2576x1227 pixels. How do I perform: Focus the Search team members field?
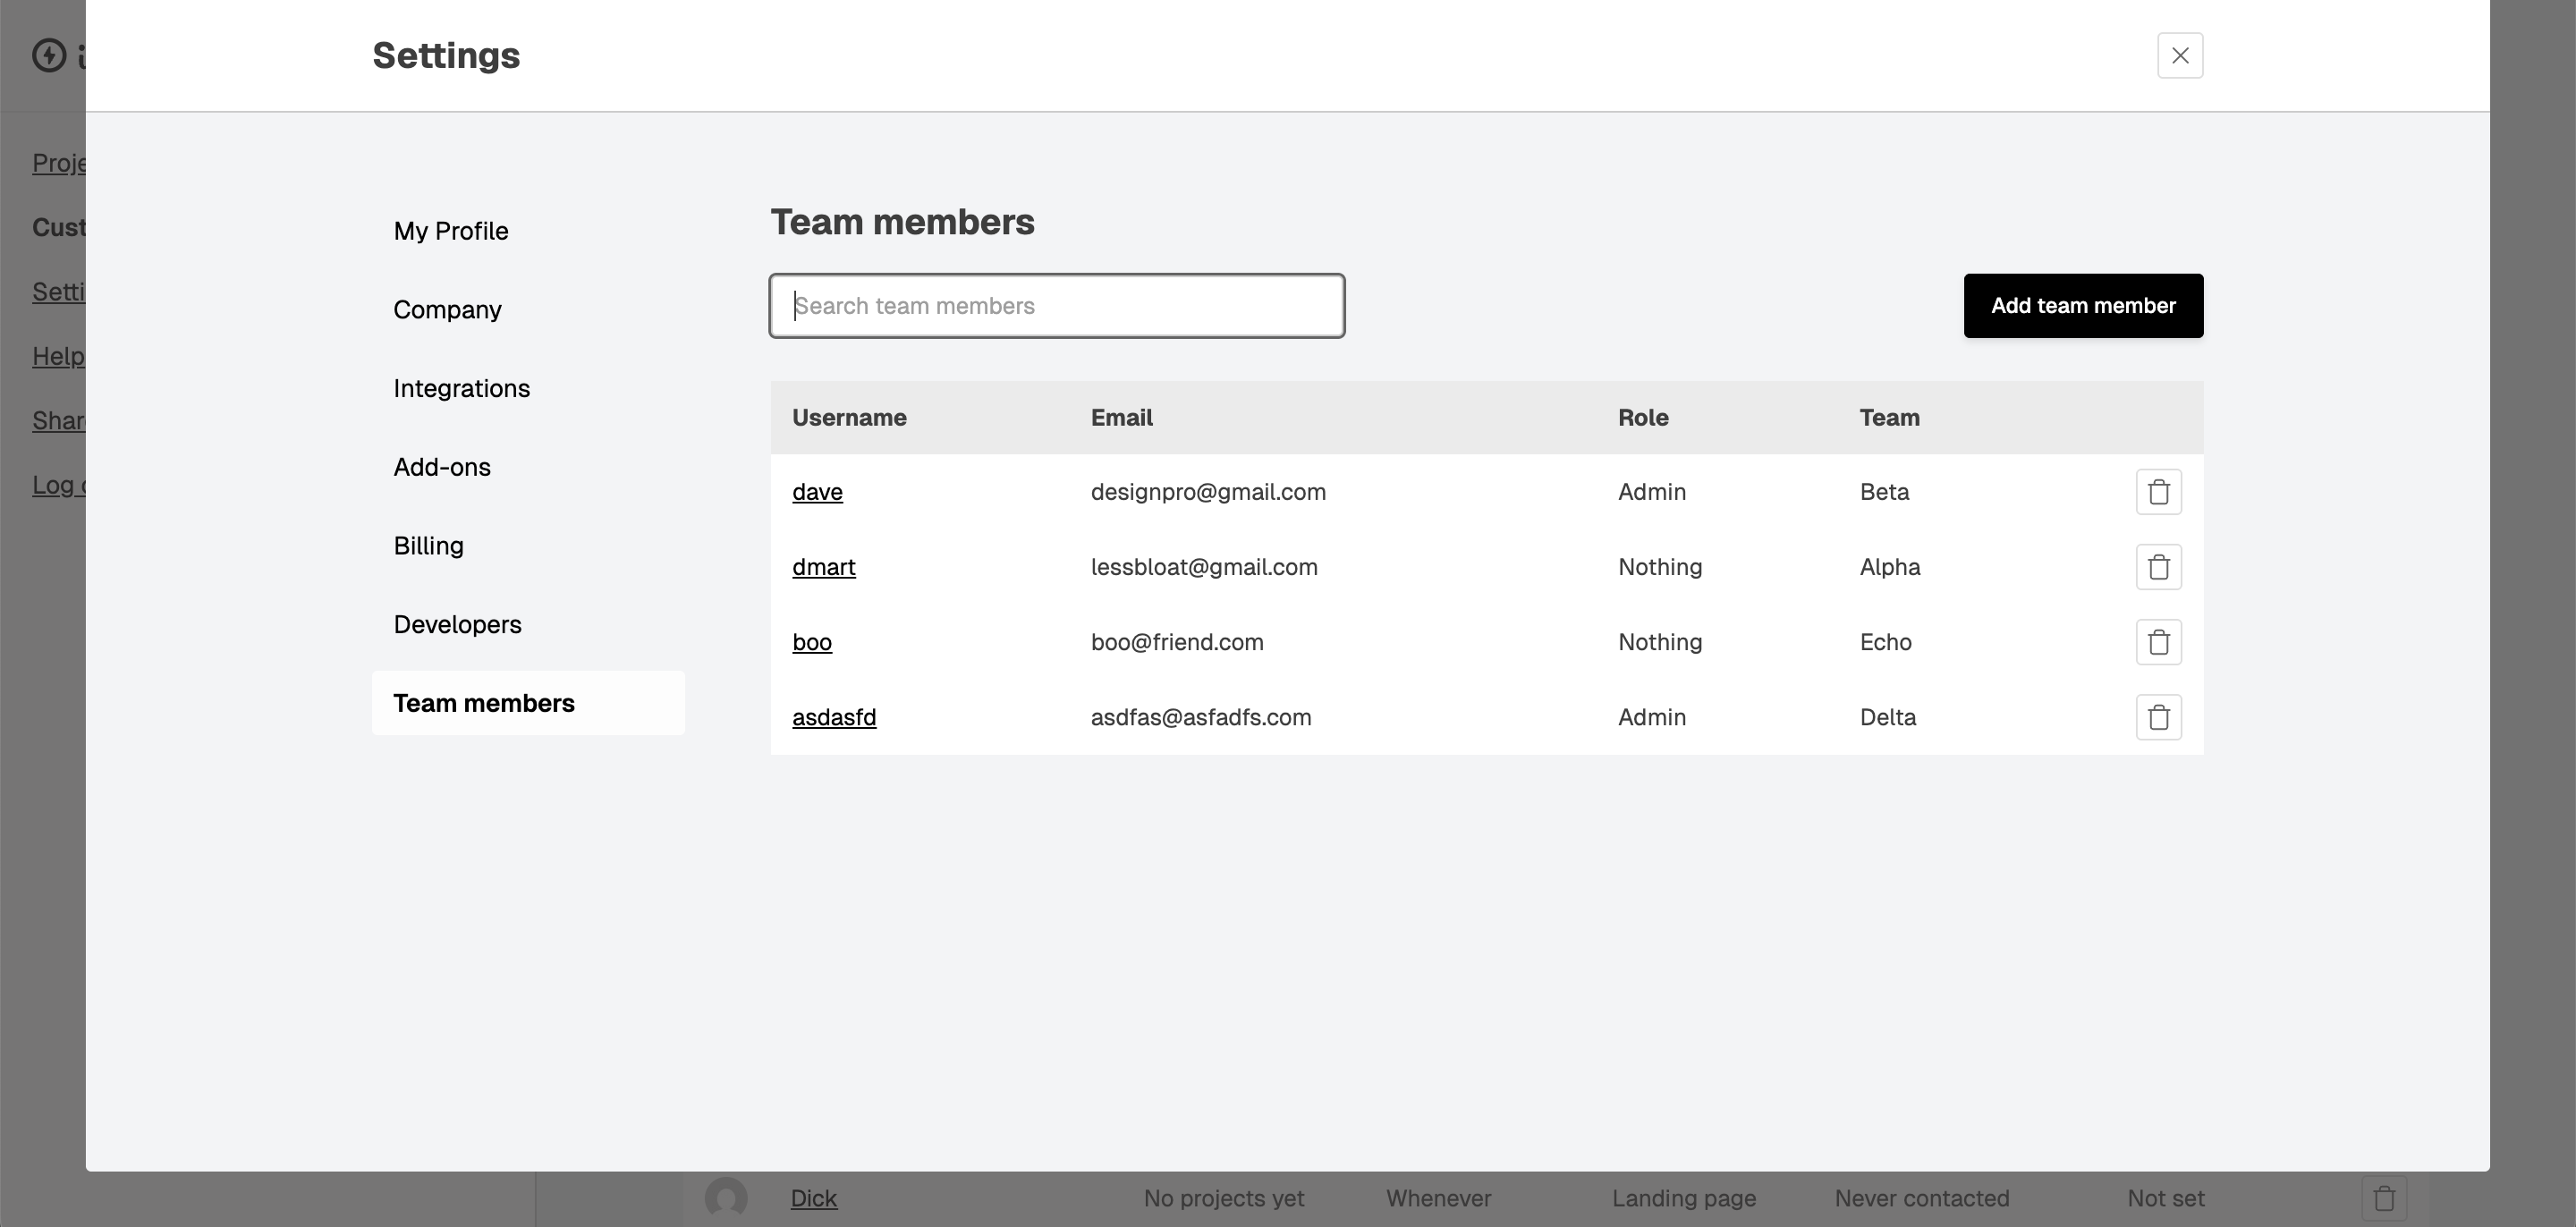coord(1057,306)
